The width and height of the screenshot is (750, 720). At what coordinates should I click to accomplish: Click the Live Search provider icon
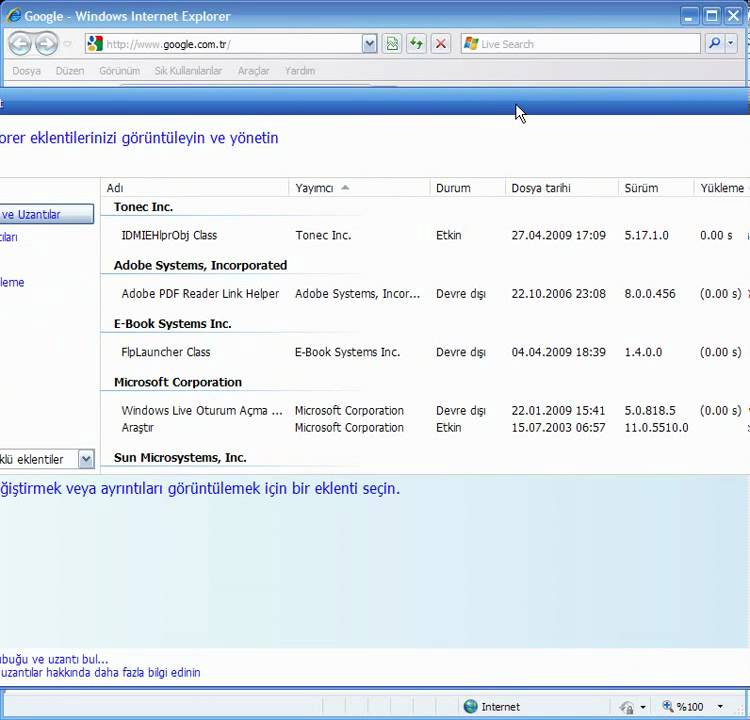pyautogui.click(x=471, y=44)
